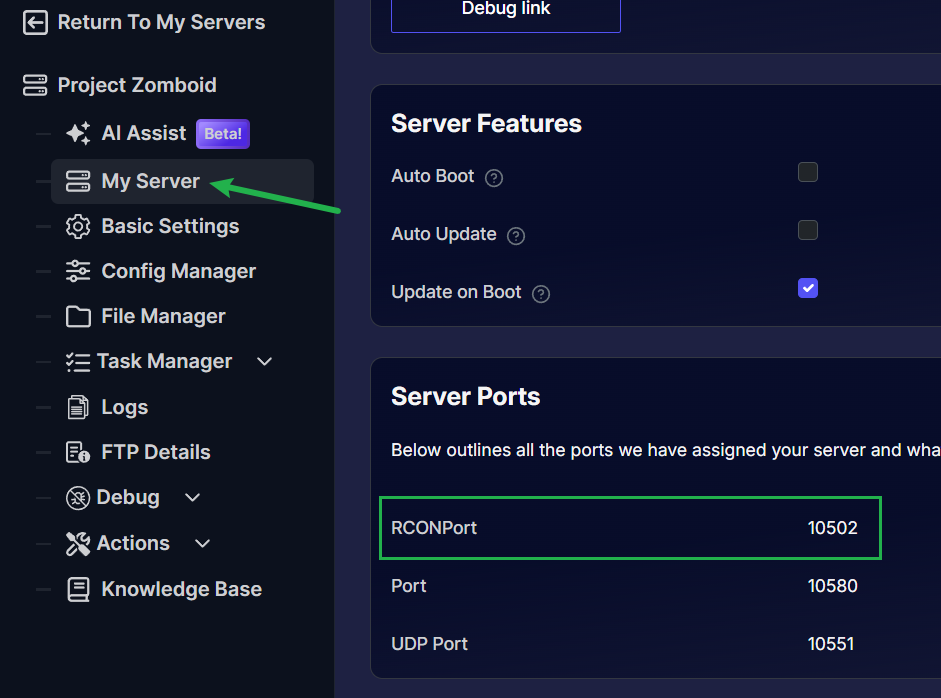Open Config Manager from the sidebar
Image resolution: width=941 pixels, height=698 pixels.
point(179,271)
